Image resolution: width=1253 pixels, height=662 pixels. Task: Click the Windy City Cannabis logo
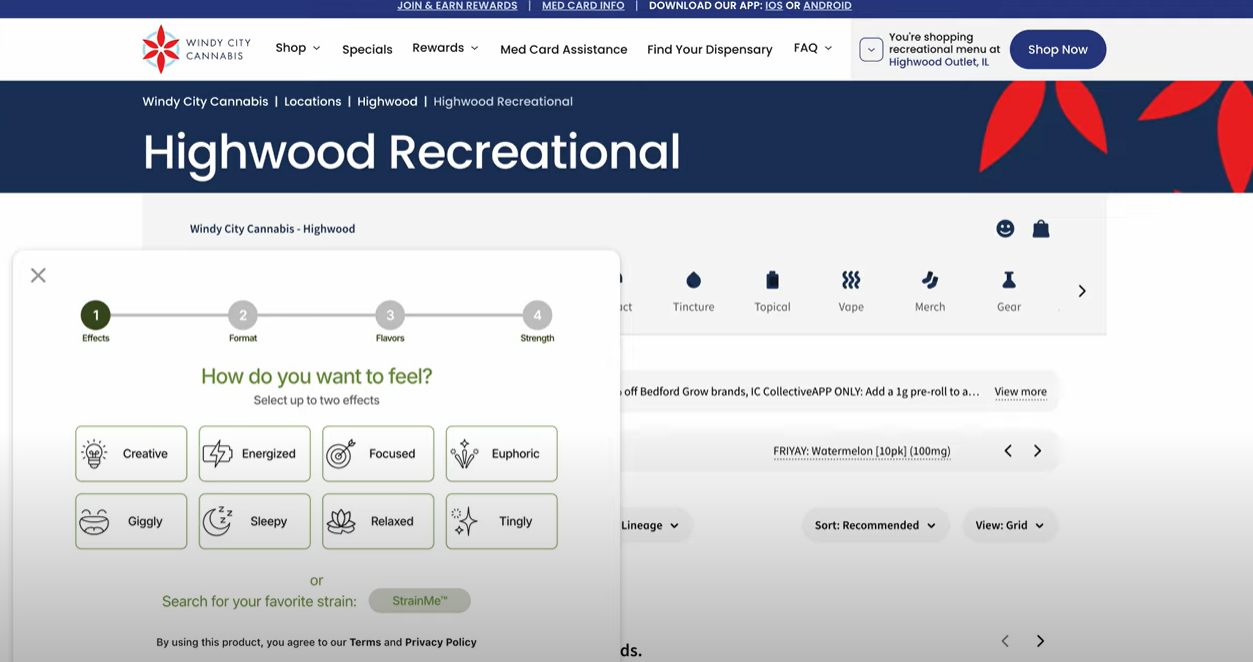point(197,49)
